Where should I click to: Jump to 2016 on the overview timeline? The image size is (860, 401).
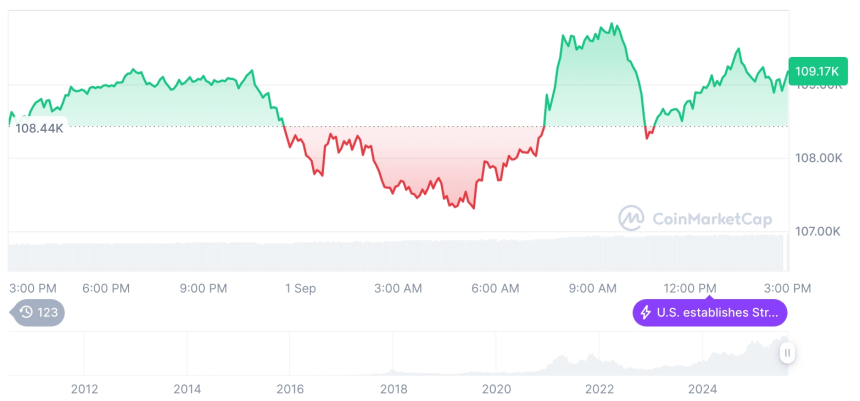click(x=290, y=388)
